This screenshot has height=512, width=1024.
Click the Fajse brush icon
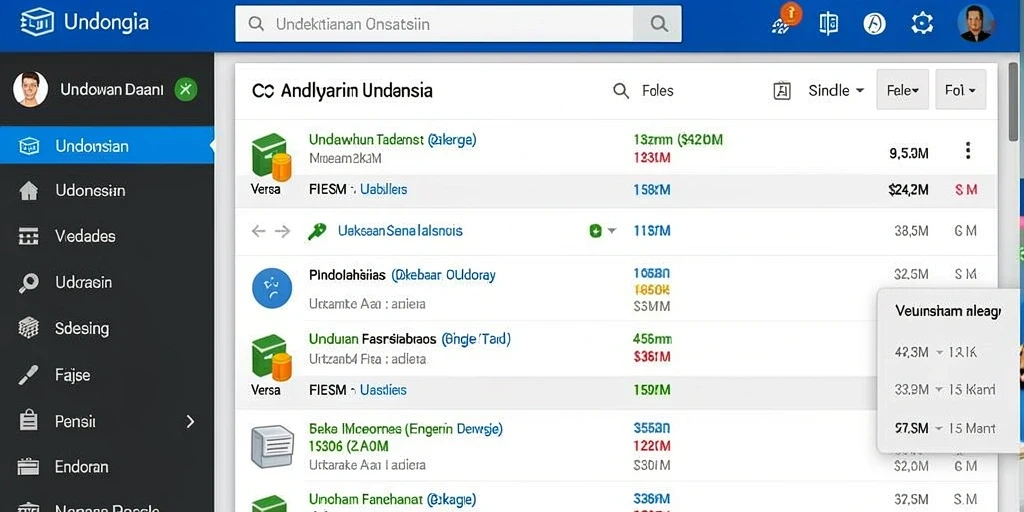(x=29, y=375)
